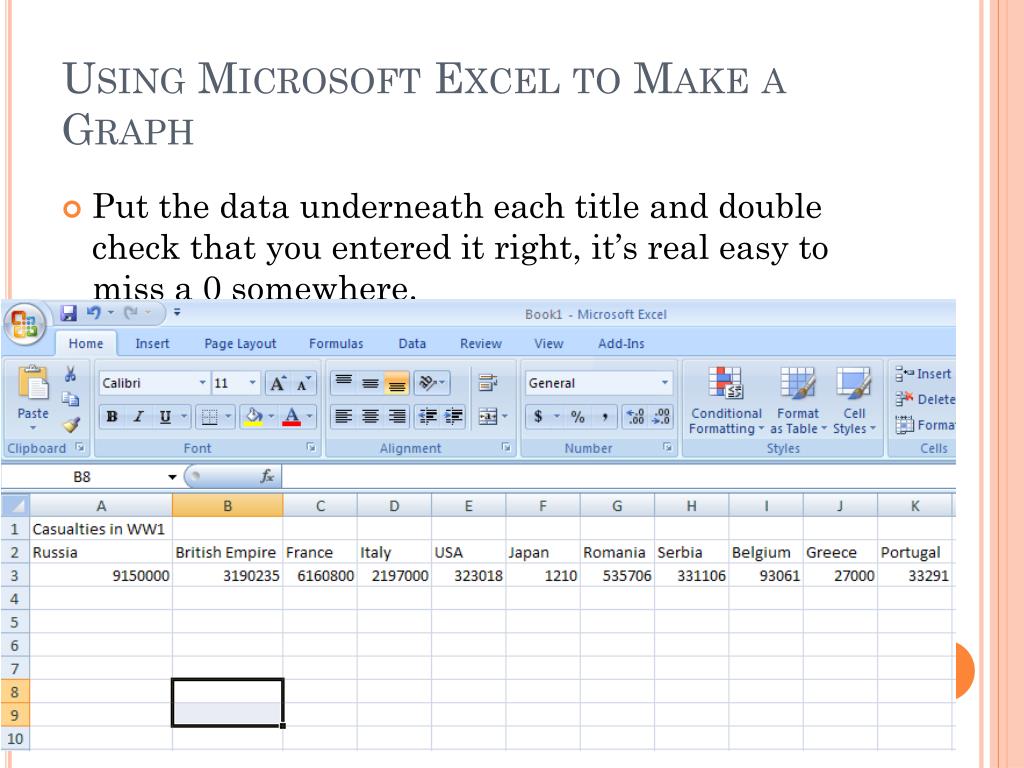Click the formula bar input
This screenshot has width=1024, height=768.
618,477
